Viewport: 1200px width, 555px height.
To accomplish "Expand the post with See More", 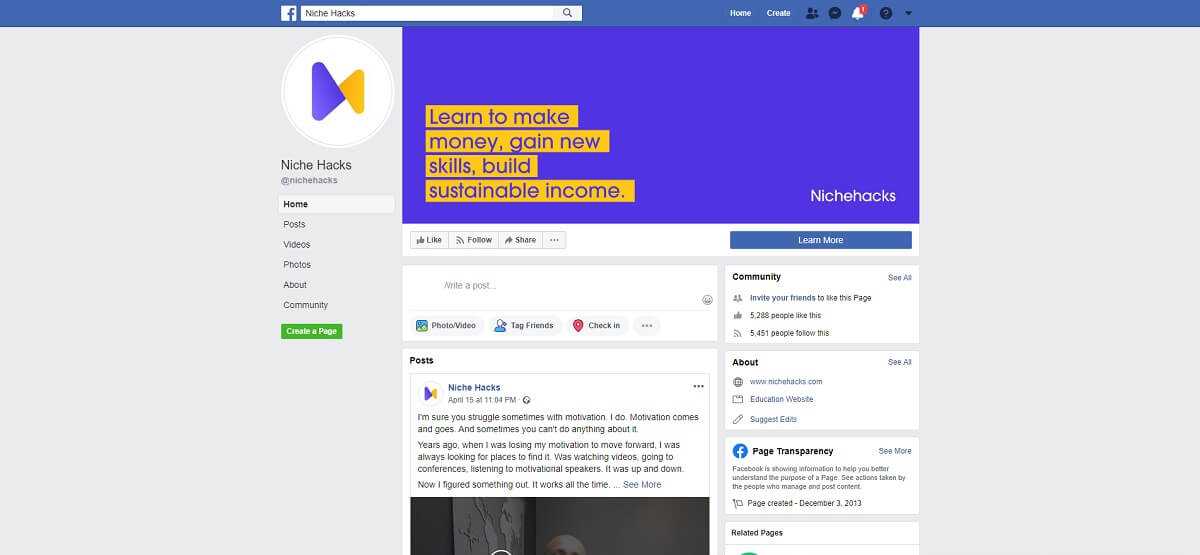I will 642,485.
